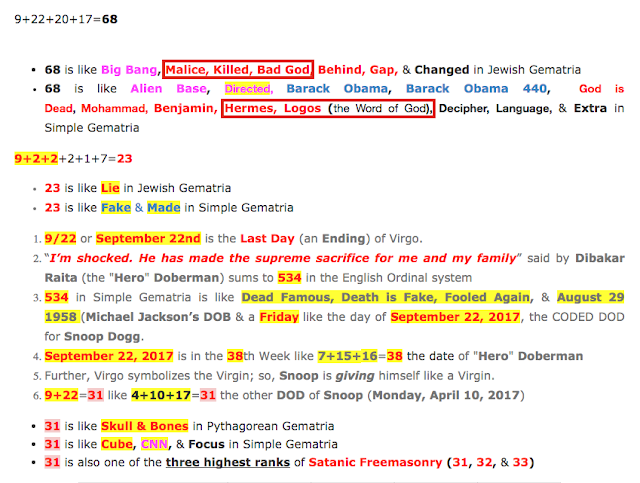640x483 pixels.
Task: Click "September 22, 2017" before "the CODED DOD"
Action: click(455, 317)
